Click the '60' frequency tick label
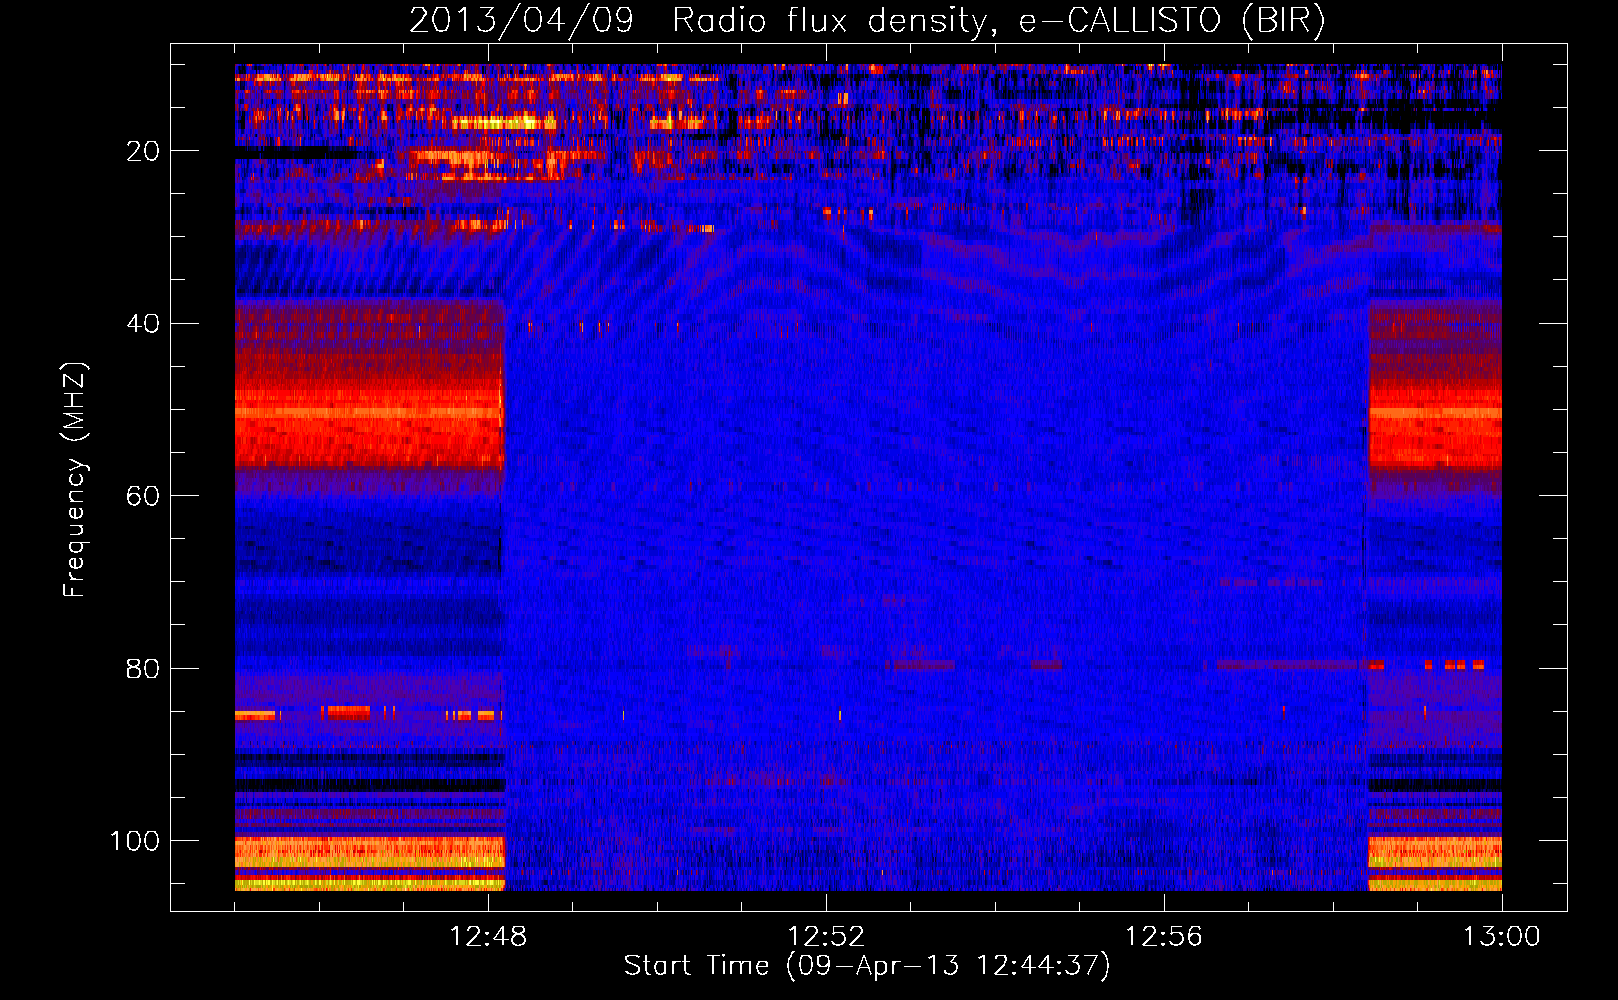 [x=143, y=496]
